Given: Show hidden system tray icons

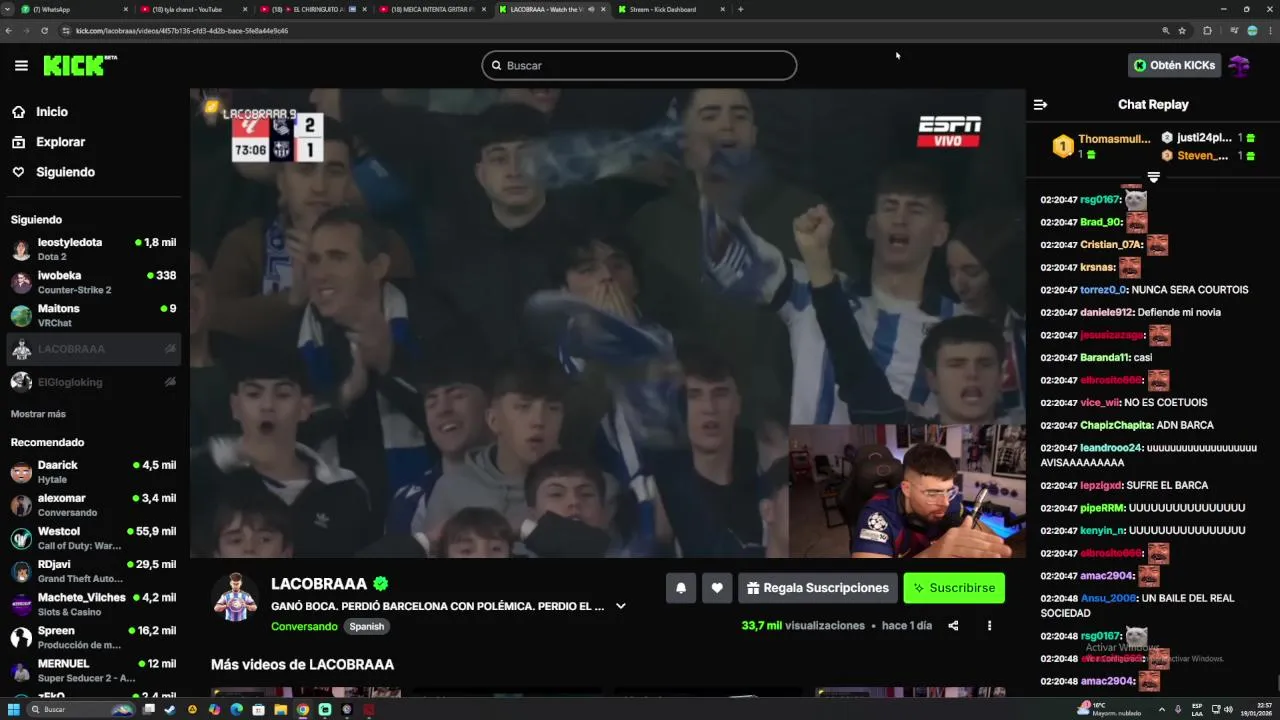Looking at the screenshot, I should (1161, 709).
